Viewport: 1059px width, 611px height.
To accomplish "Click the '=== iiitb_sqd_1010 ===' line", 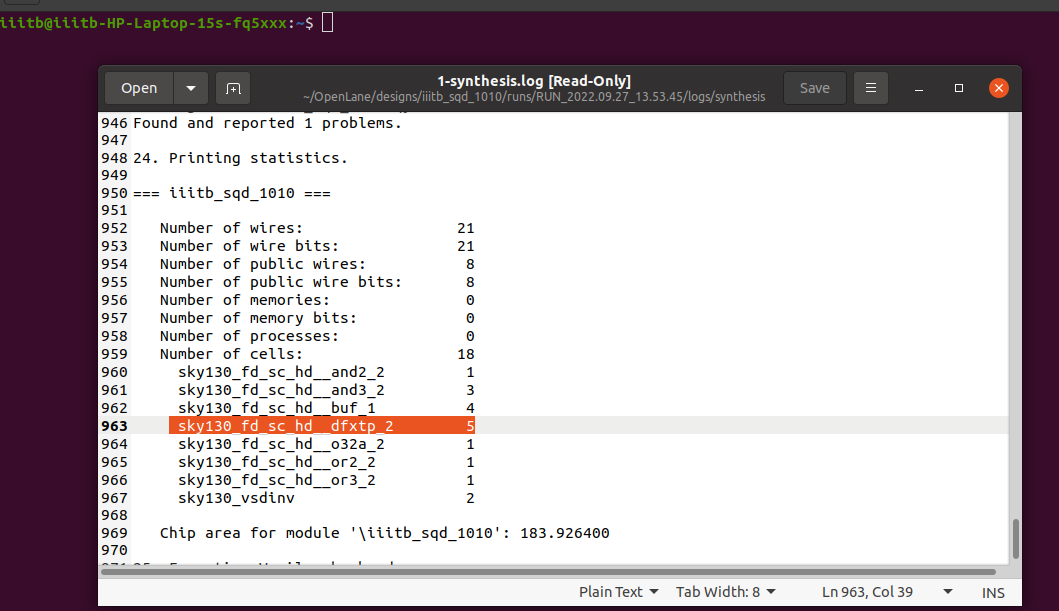I will pyautogui.click(x=232, y=193).
